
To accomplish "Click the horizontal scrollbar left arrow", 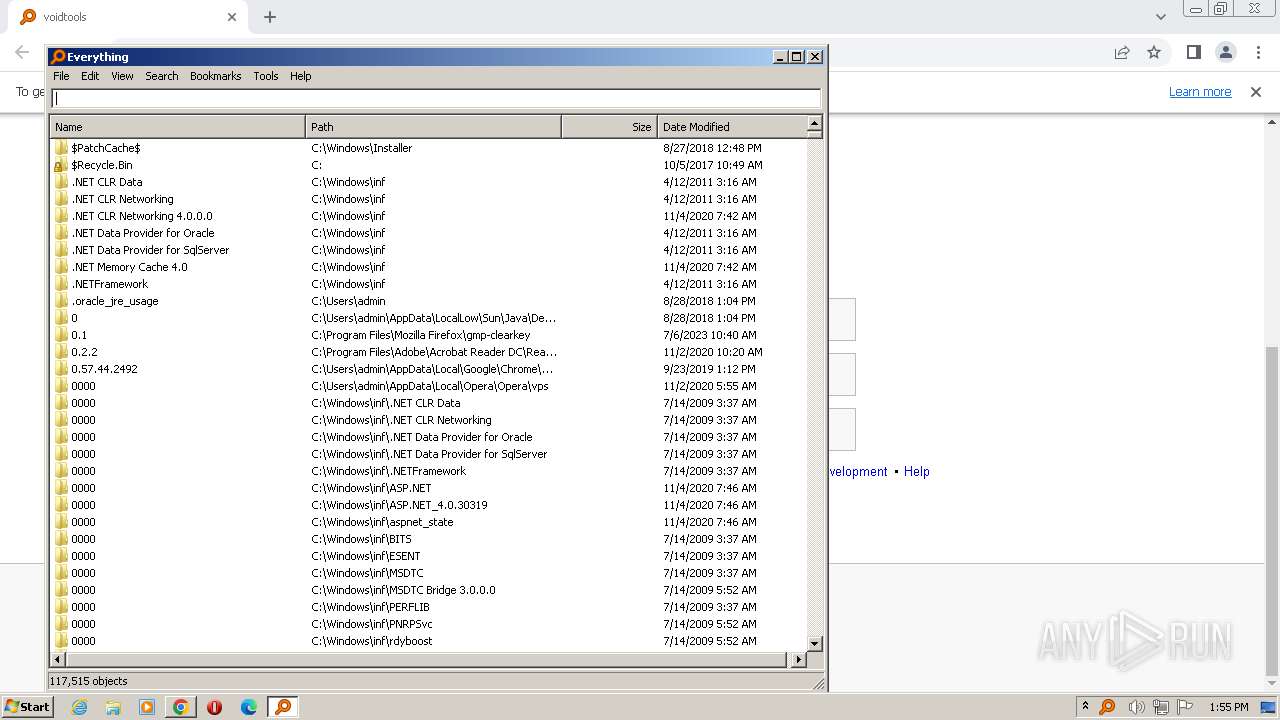I will coord(58,660).
